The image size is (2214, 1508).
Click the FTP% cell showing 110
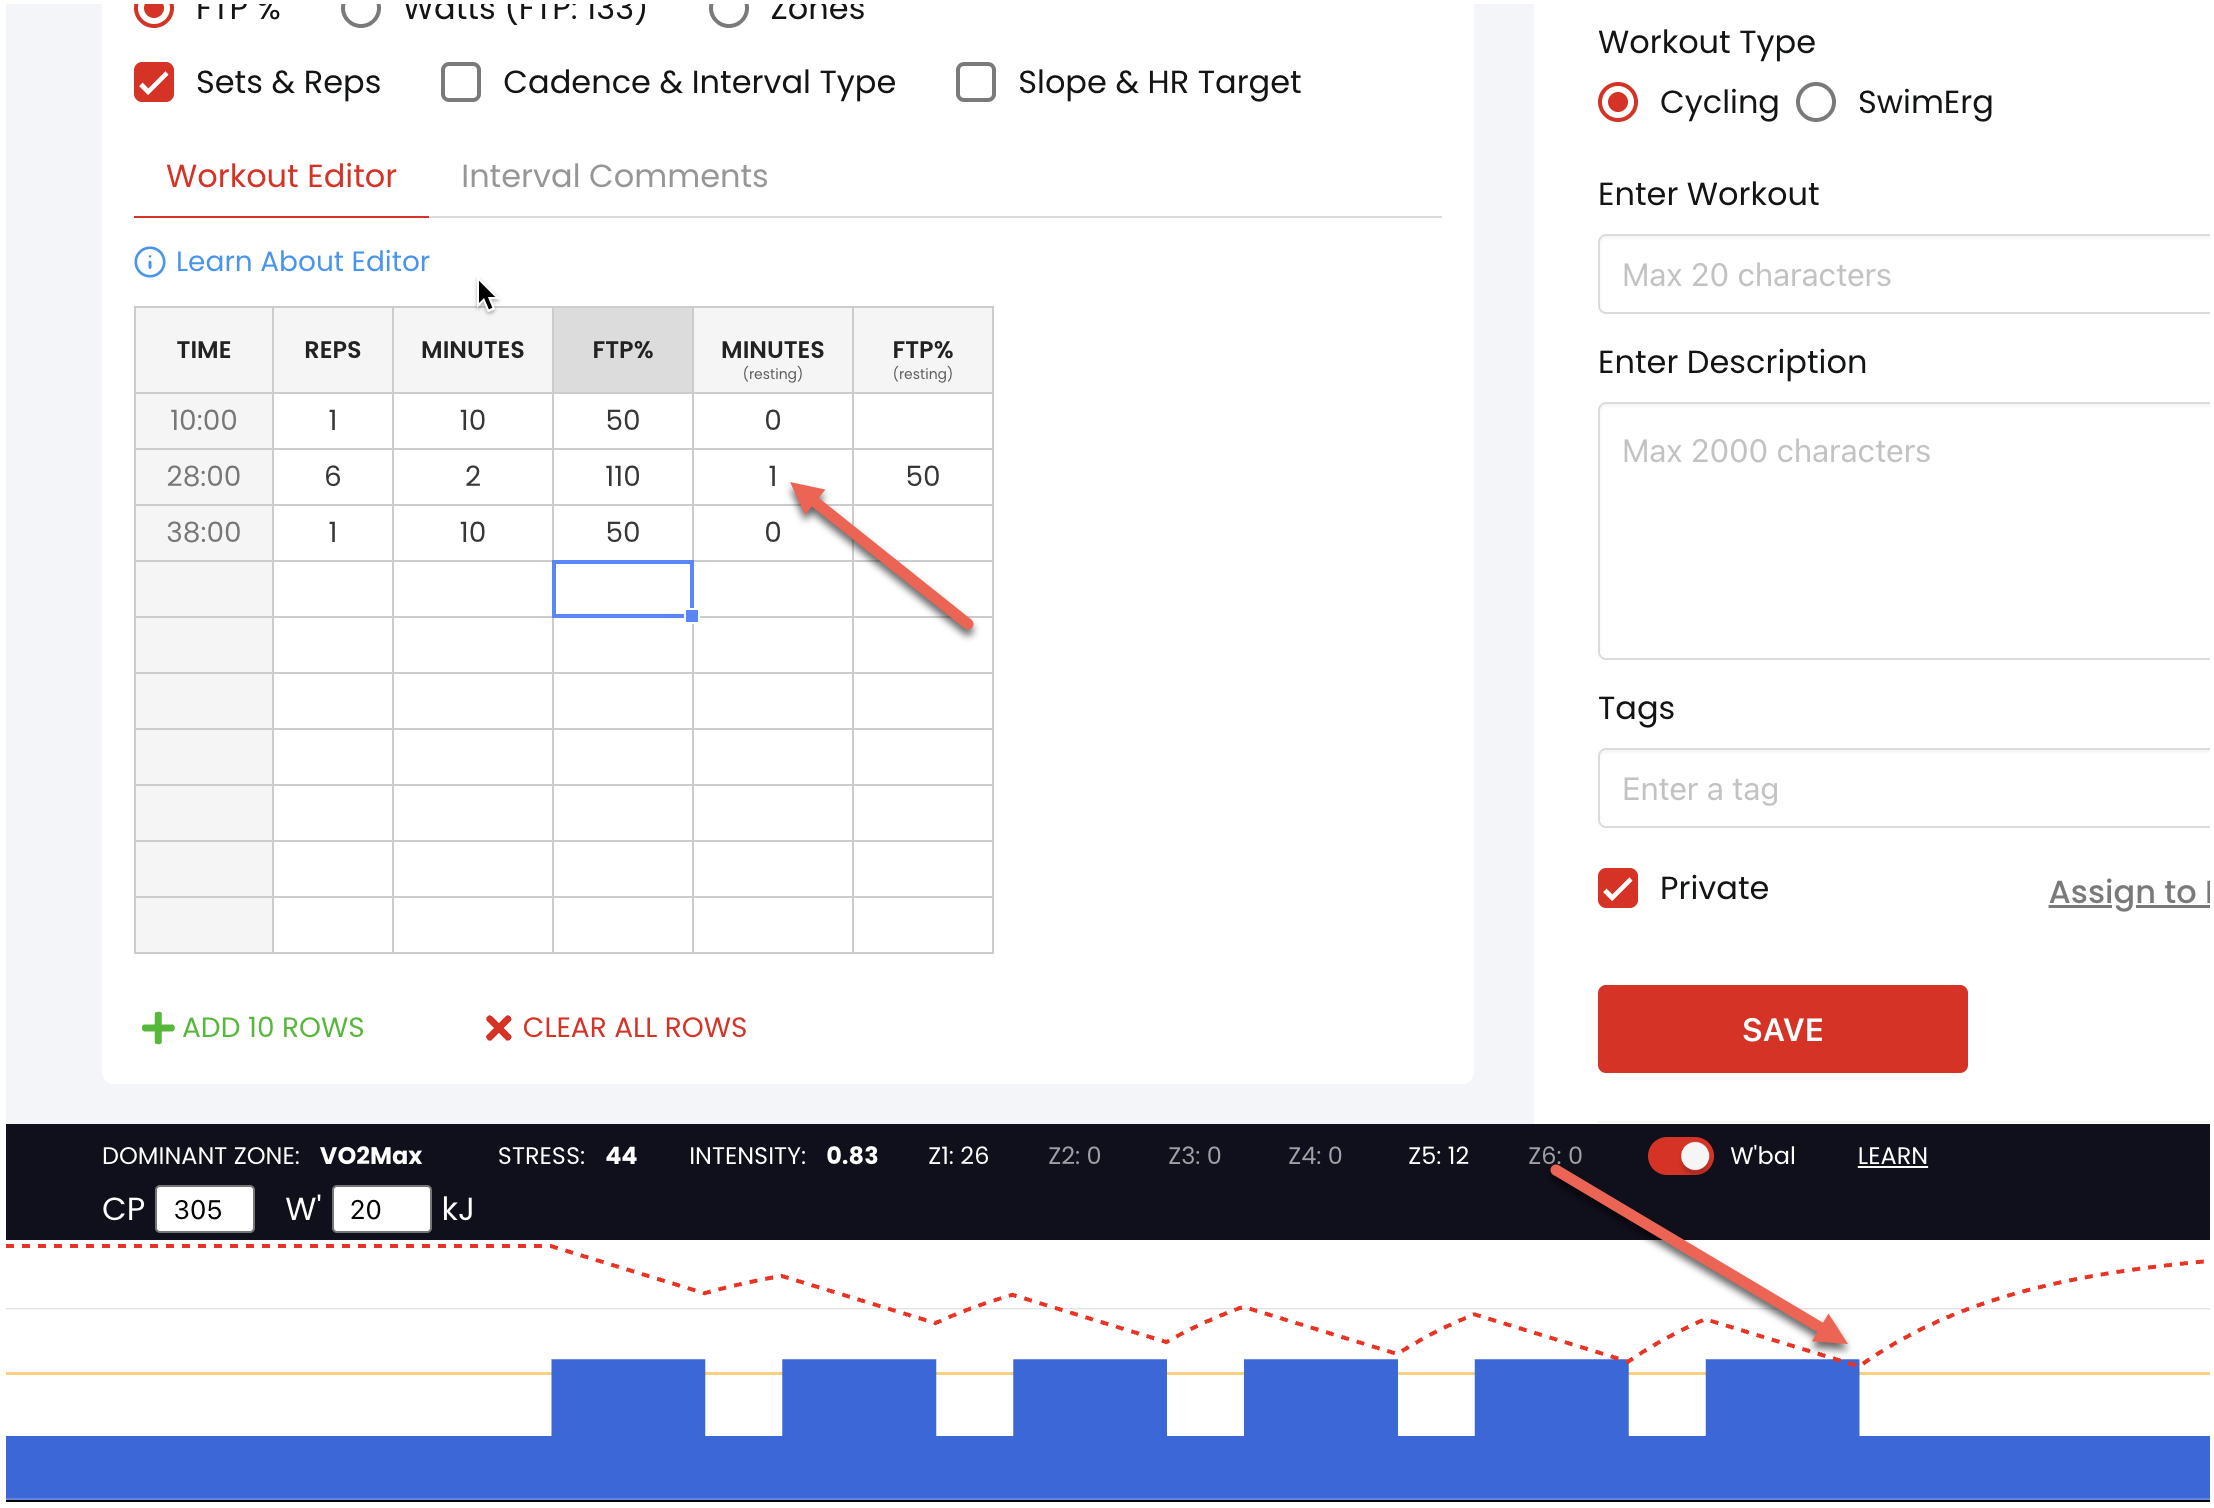coord(622,476)
